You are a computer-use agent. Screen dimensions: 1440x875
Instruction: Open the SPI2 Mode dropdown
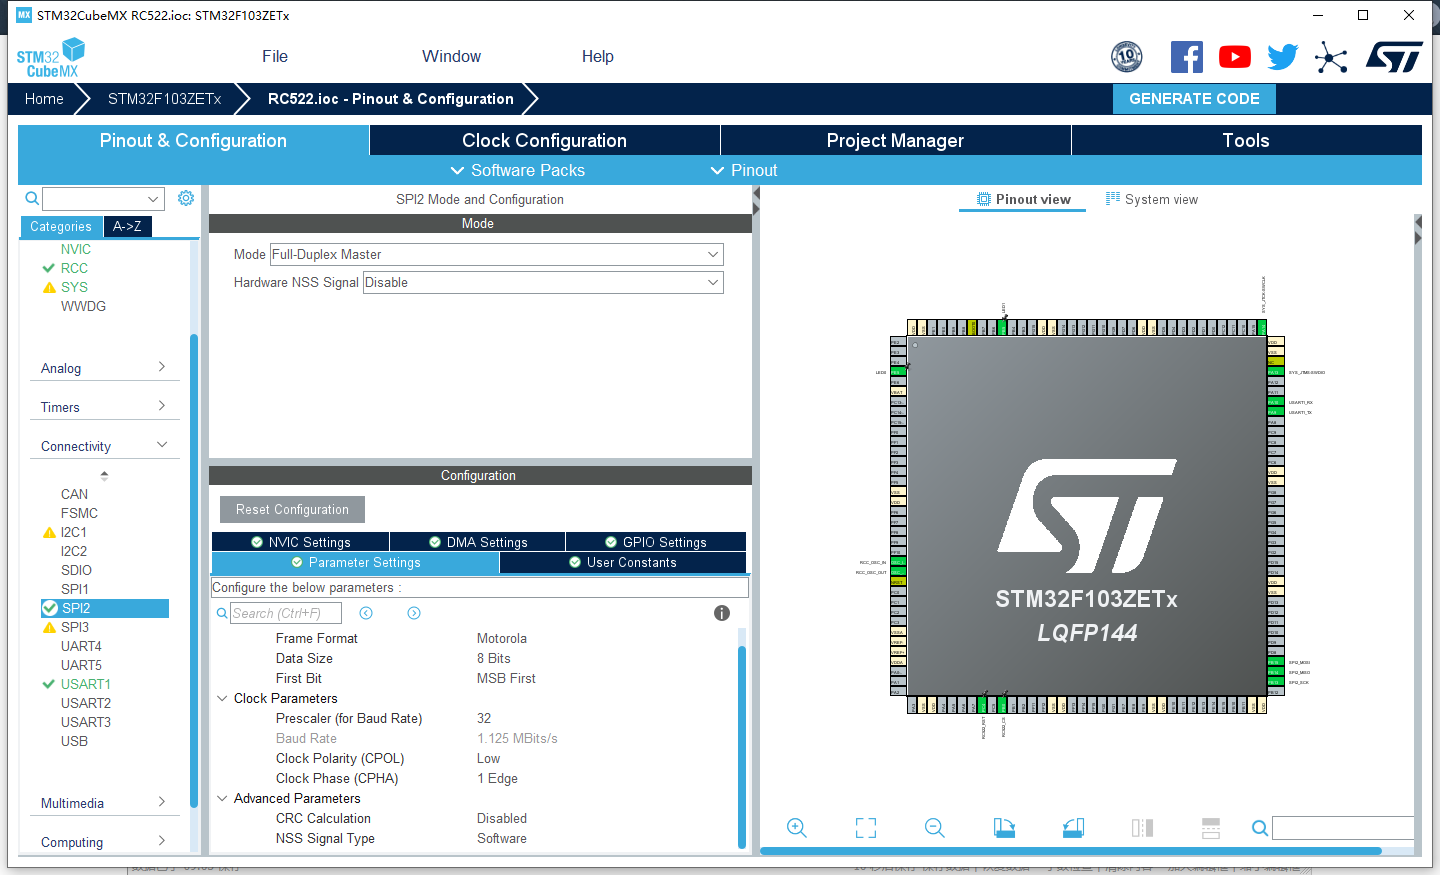point(496,254)
